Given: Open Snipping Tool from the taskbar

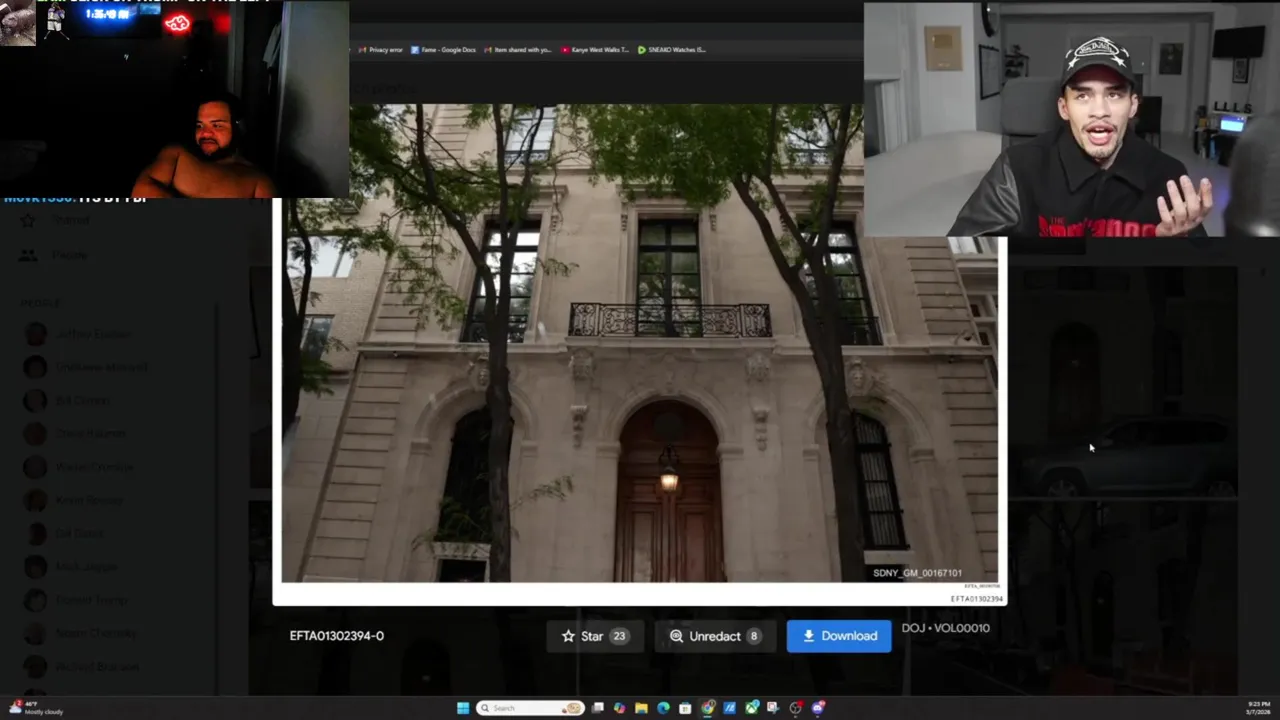Looking at the screenshot, I should pos(773,708).
